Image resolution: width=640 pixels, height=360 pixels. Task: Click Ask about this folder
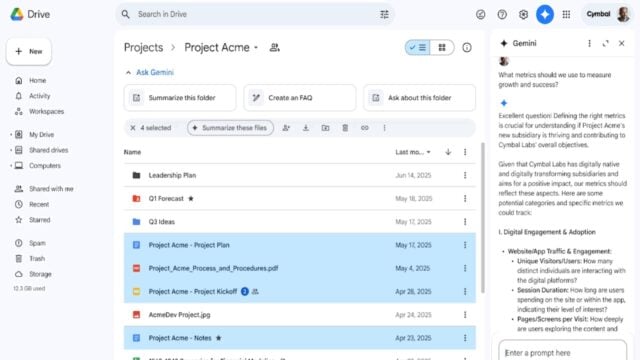tap(420, 98)
